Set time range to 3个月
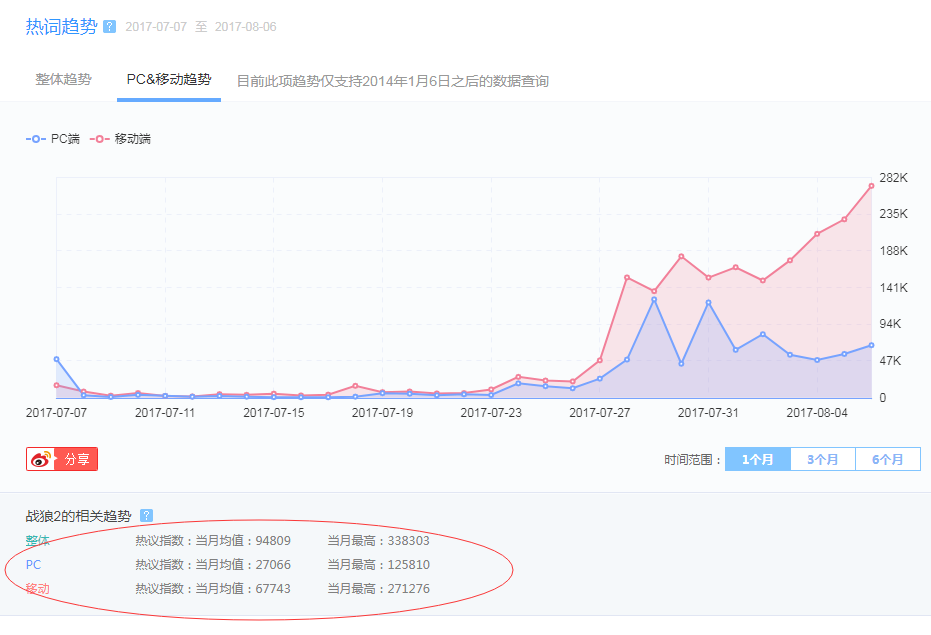The width and height of the screenshot is (931, 635). click(823, 459)
